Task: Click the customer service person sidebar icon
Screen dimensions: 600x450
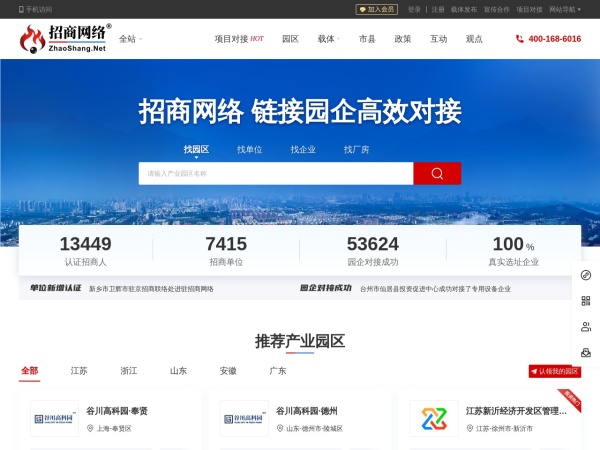Action: tap(585, 327)
